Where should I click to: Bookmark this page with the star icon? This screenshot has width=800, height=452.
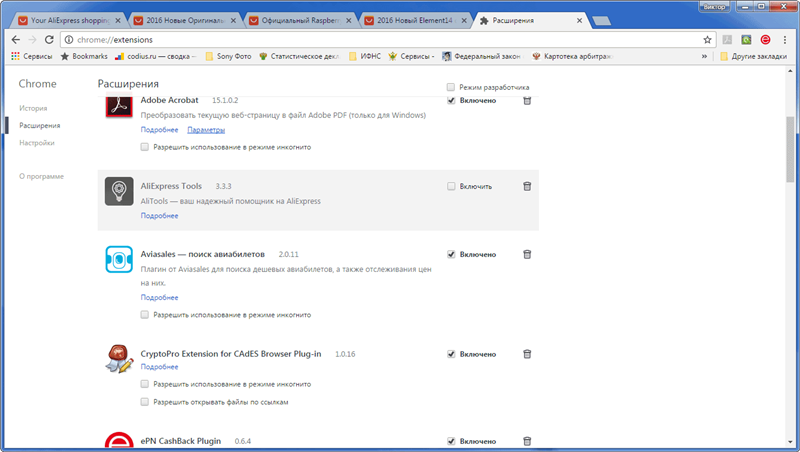(x=707, y=39)
